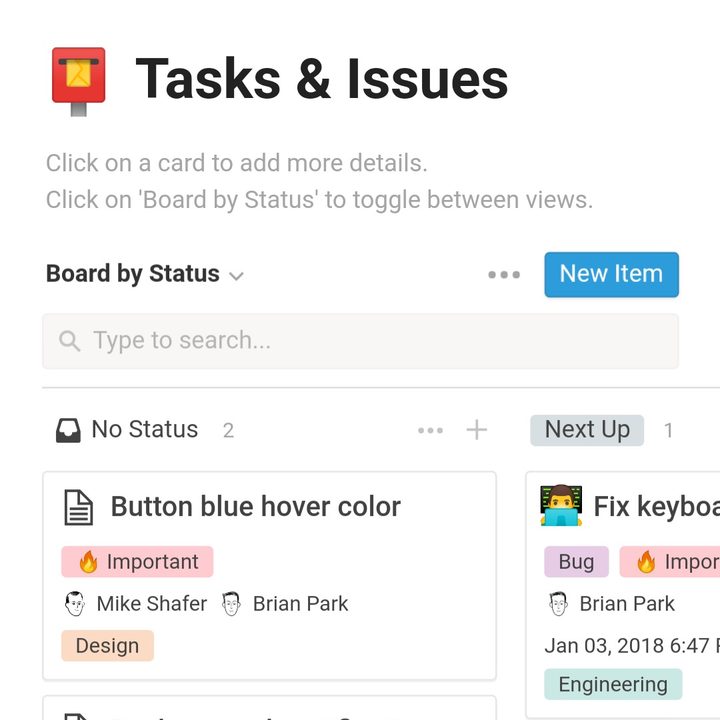Click the No Status column title
Viewport: 720px width, 720px height.
(145, 429)
